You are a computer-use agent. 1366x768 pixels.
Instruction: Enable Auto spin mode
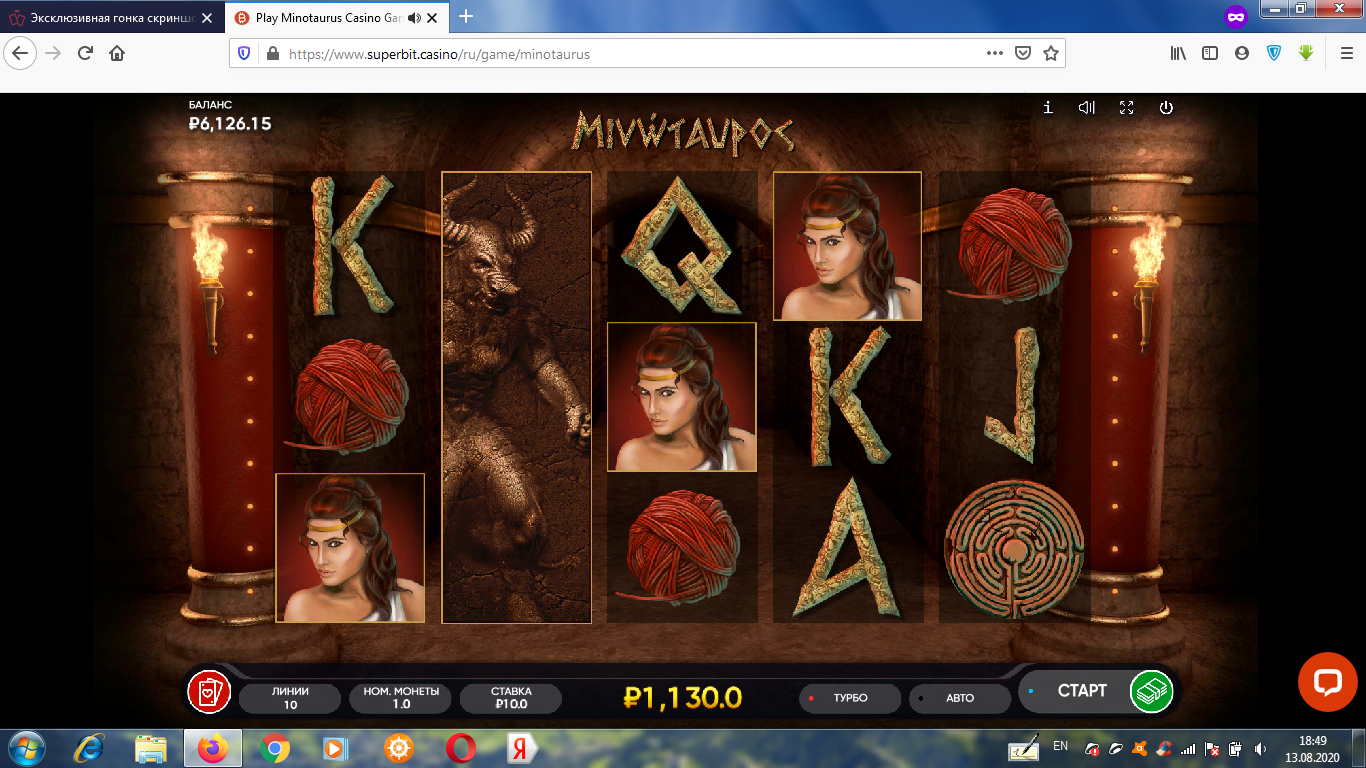pyautogui.click(x=959, y=698)
